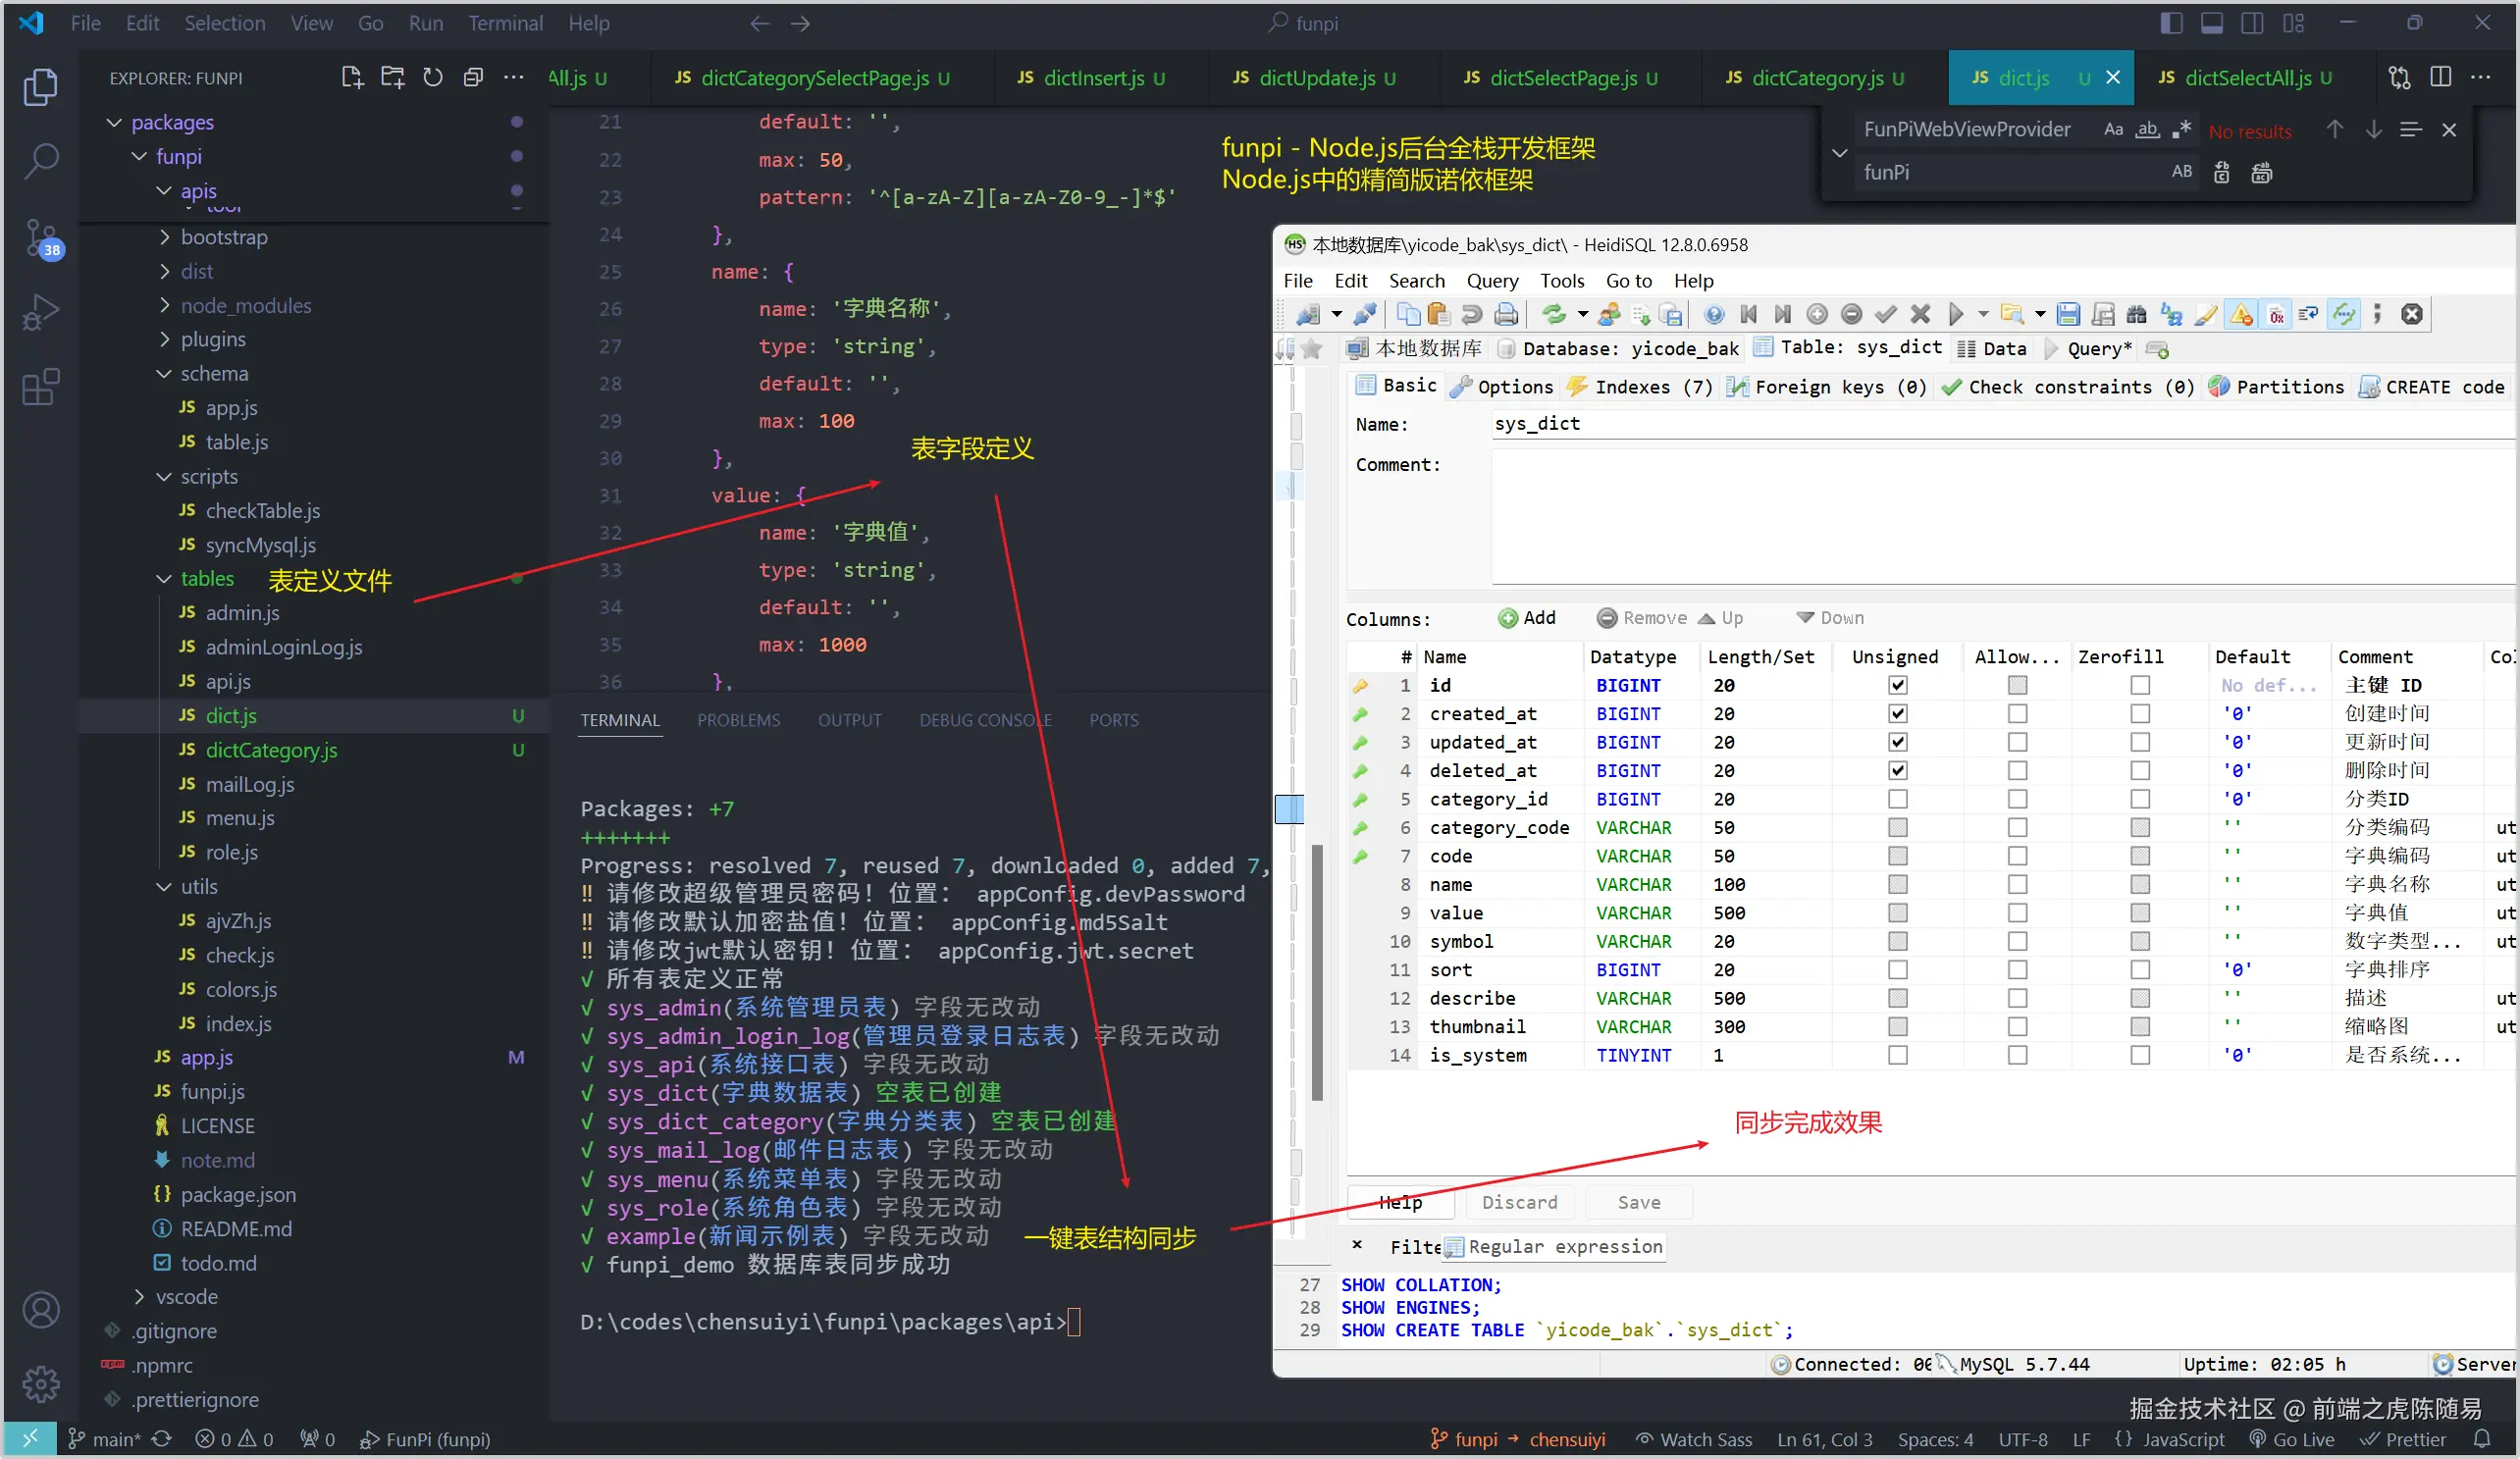Image resolution: width=2520 pixels, height=1459 pixels.
Task: Switch to the PROBLEMS panel tab
Action: point(738,720)
